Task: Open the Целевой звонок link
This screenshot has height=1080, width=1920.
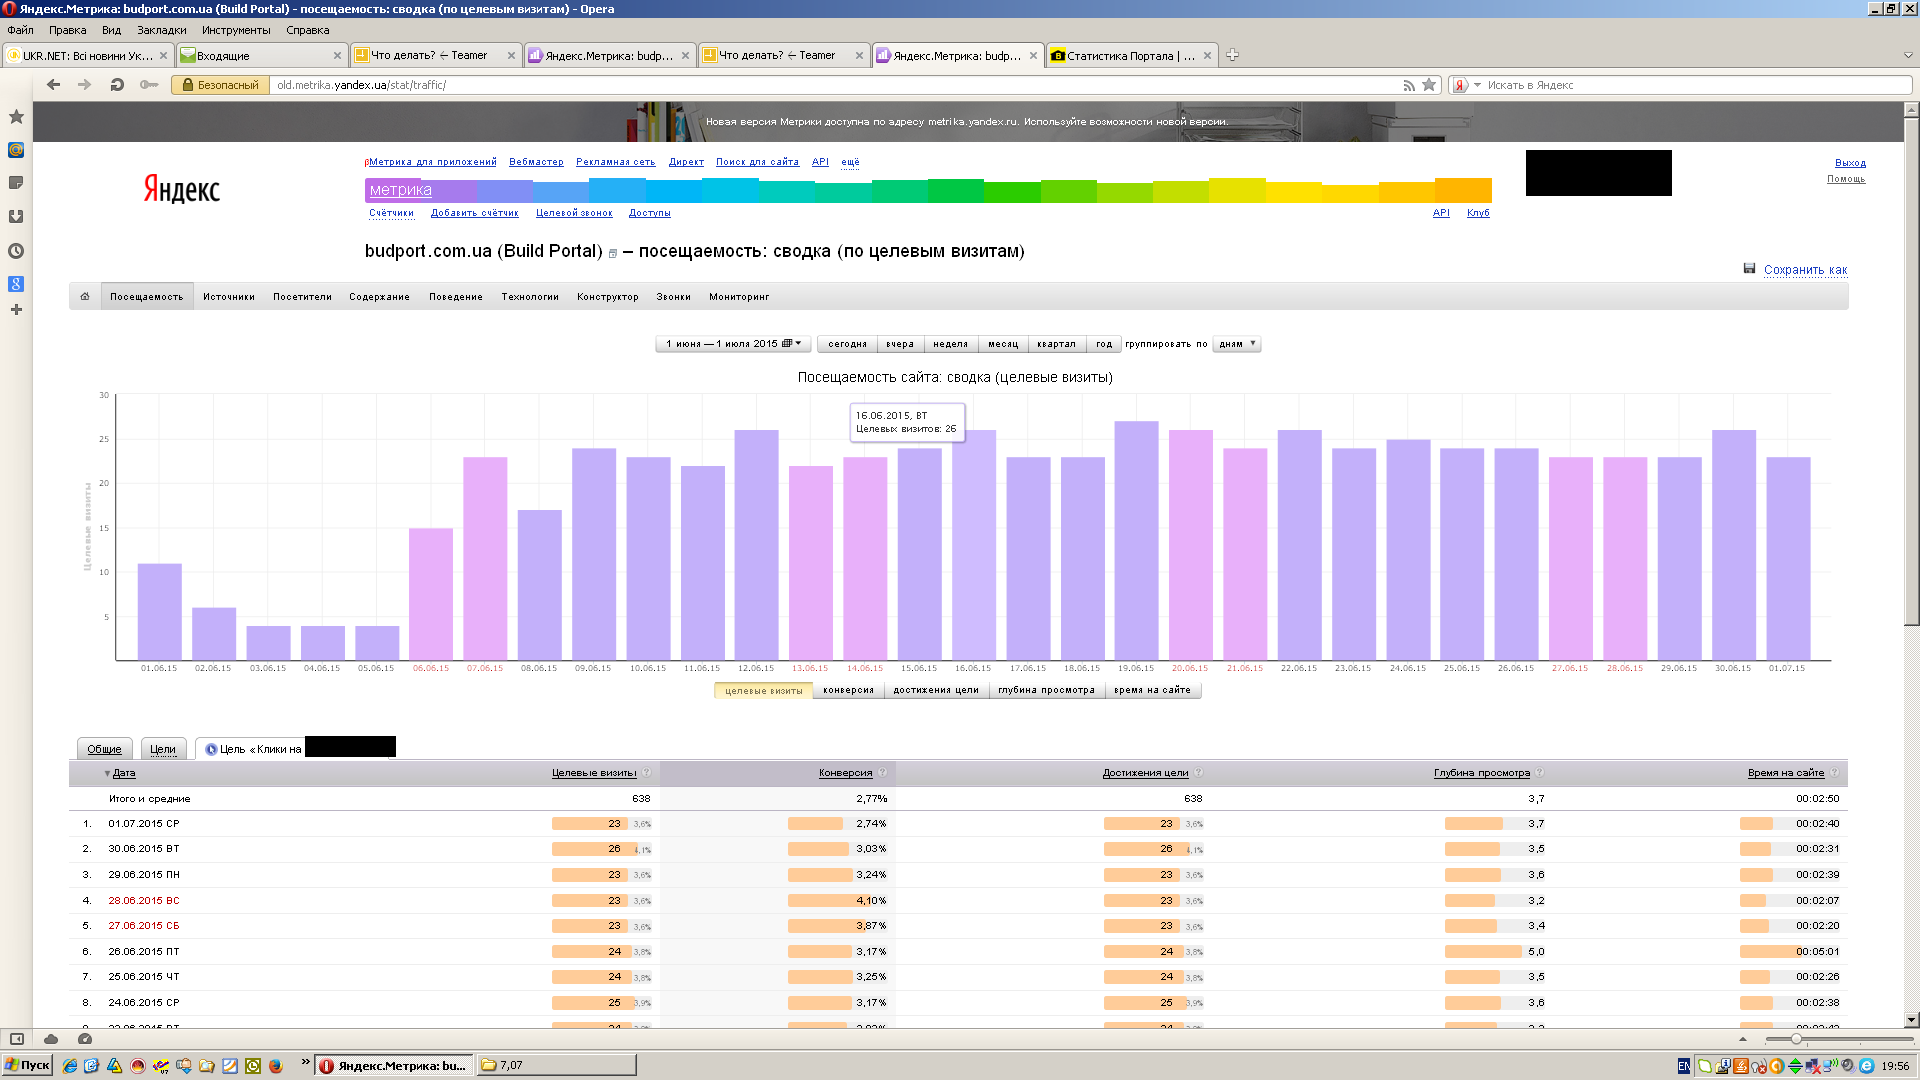Action: pyautogui.click(x=574, y=213)
